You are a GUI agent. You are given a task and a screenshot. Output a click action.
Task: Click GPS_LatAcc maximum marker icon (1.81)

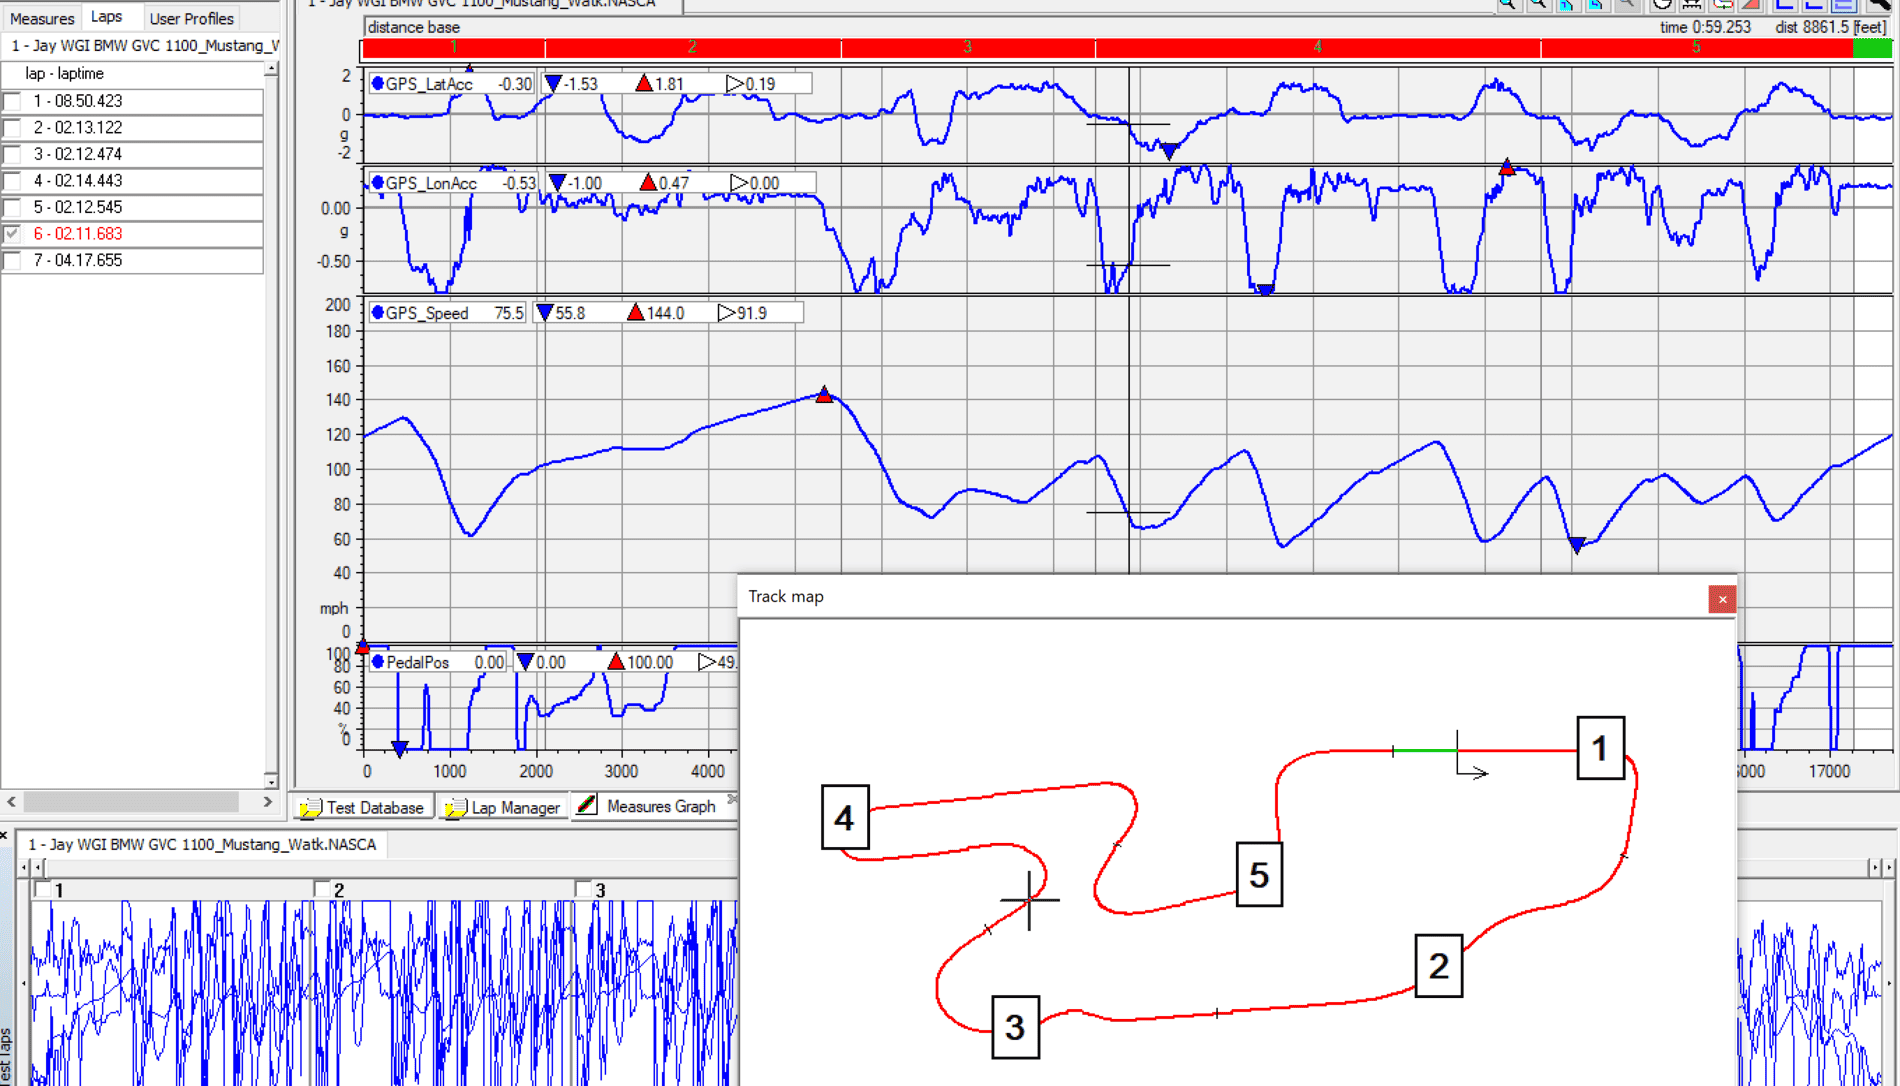[644, 83]
